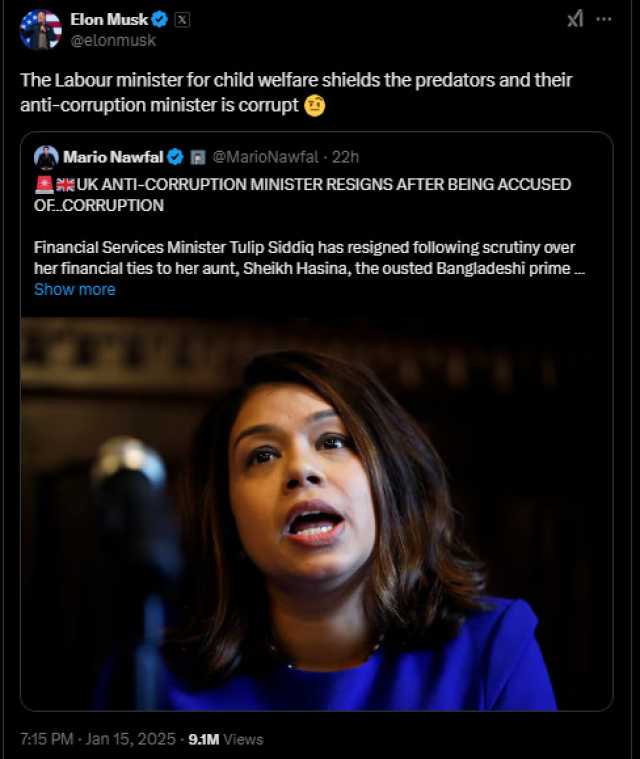Viewport: 640px width, 759px height.
Task: Click the X affiliation badge next to Elon Musk
Action: (182, 20)
